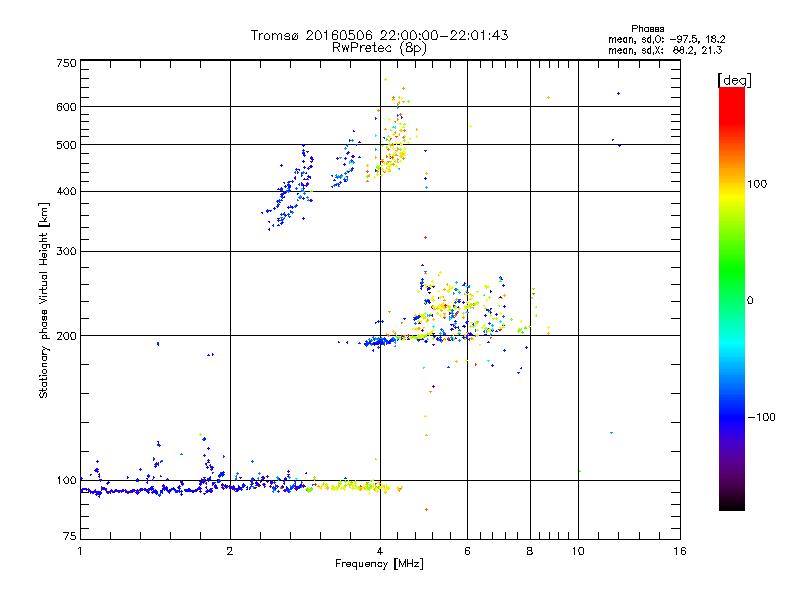
Task: Click the 'mean, sd,X: 88.2, 21.3' line
Action: pos(665,50)
